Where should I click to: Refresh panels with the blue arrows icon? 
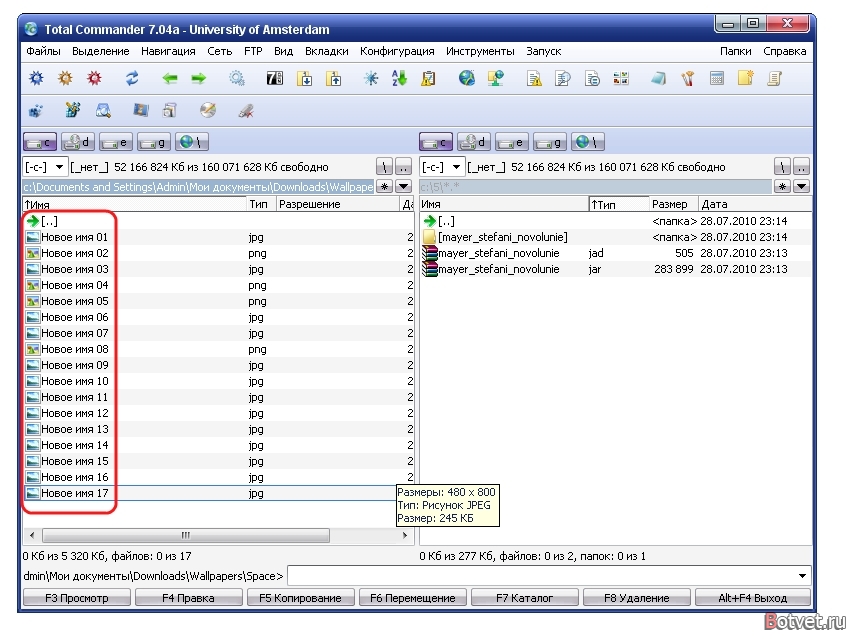(x=132, y=78)
